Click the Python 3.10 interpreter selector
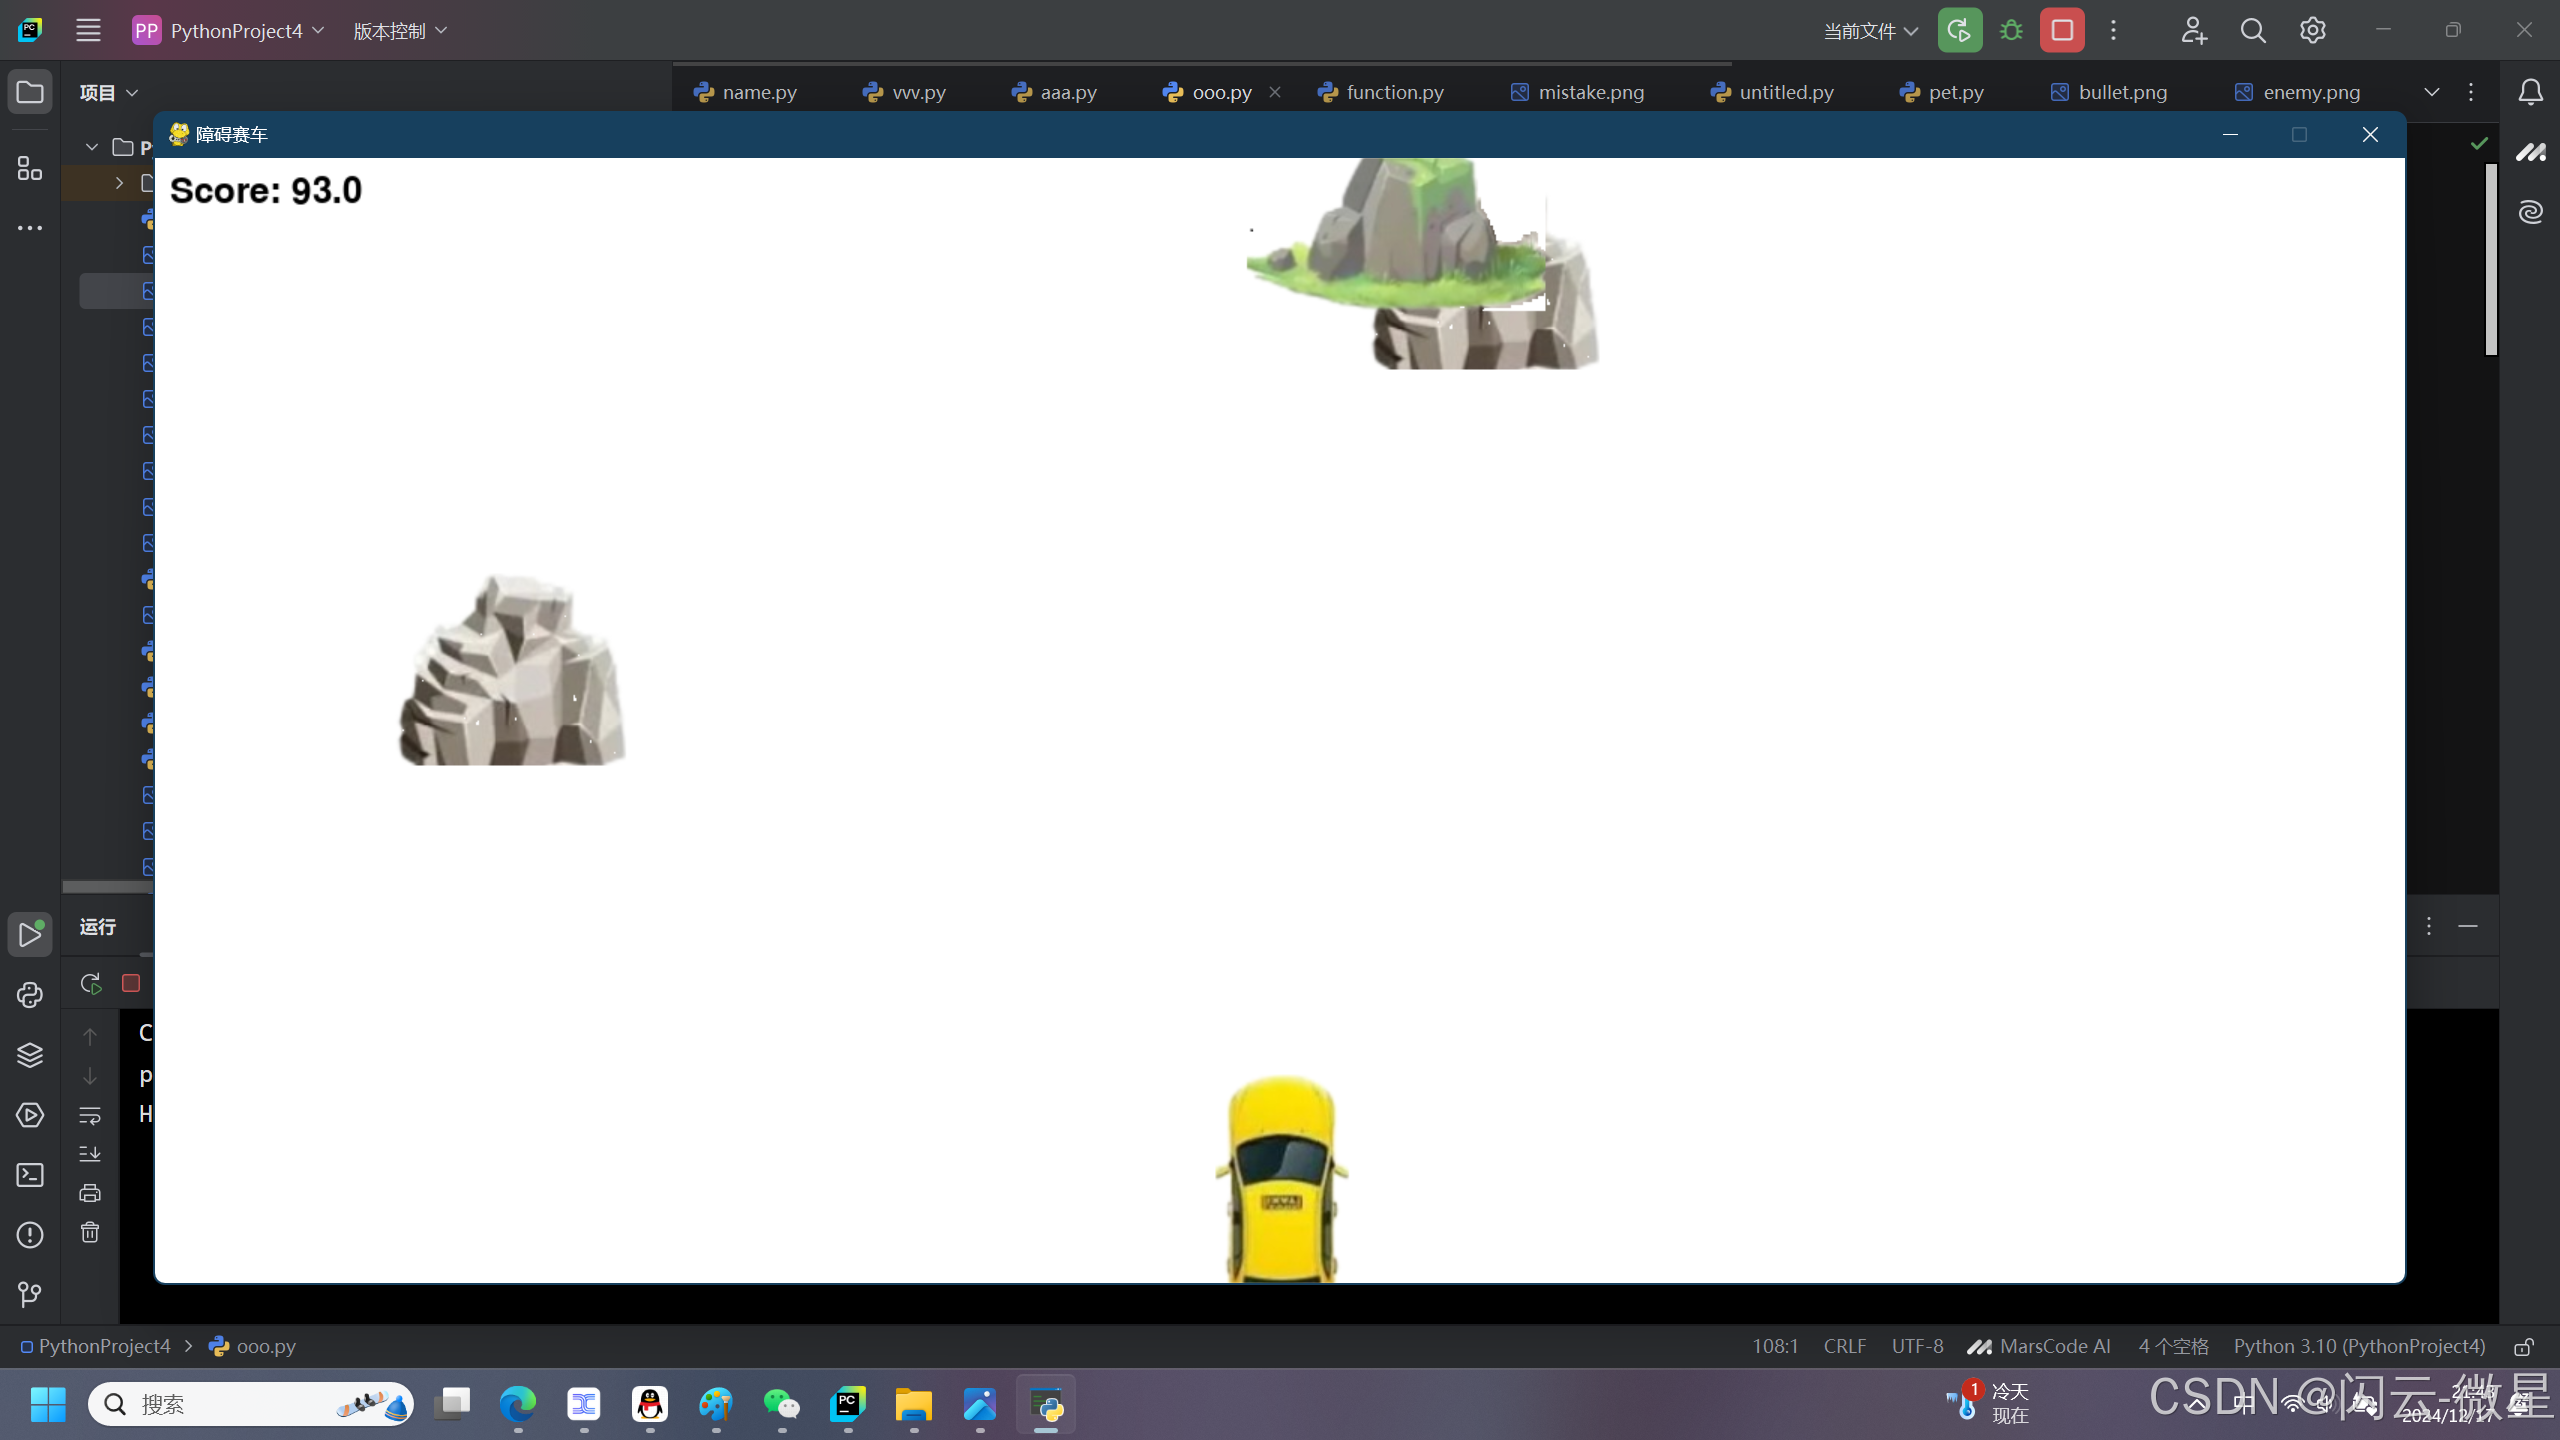The height and width of the screenshot is (1440, 2560). tap(2359, 1347)
